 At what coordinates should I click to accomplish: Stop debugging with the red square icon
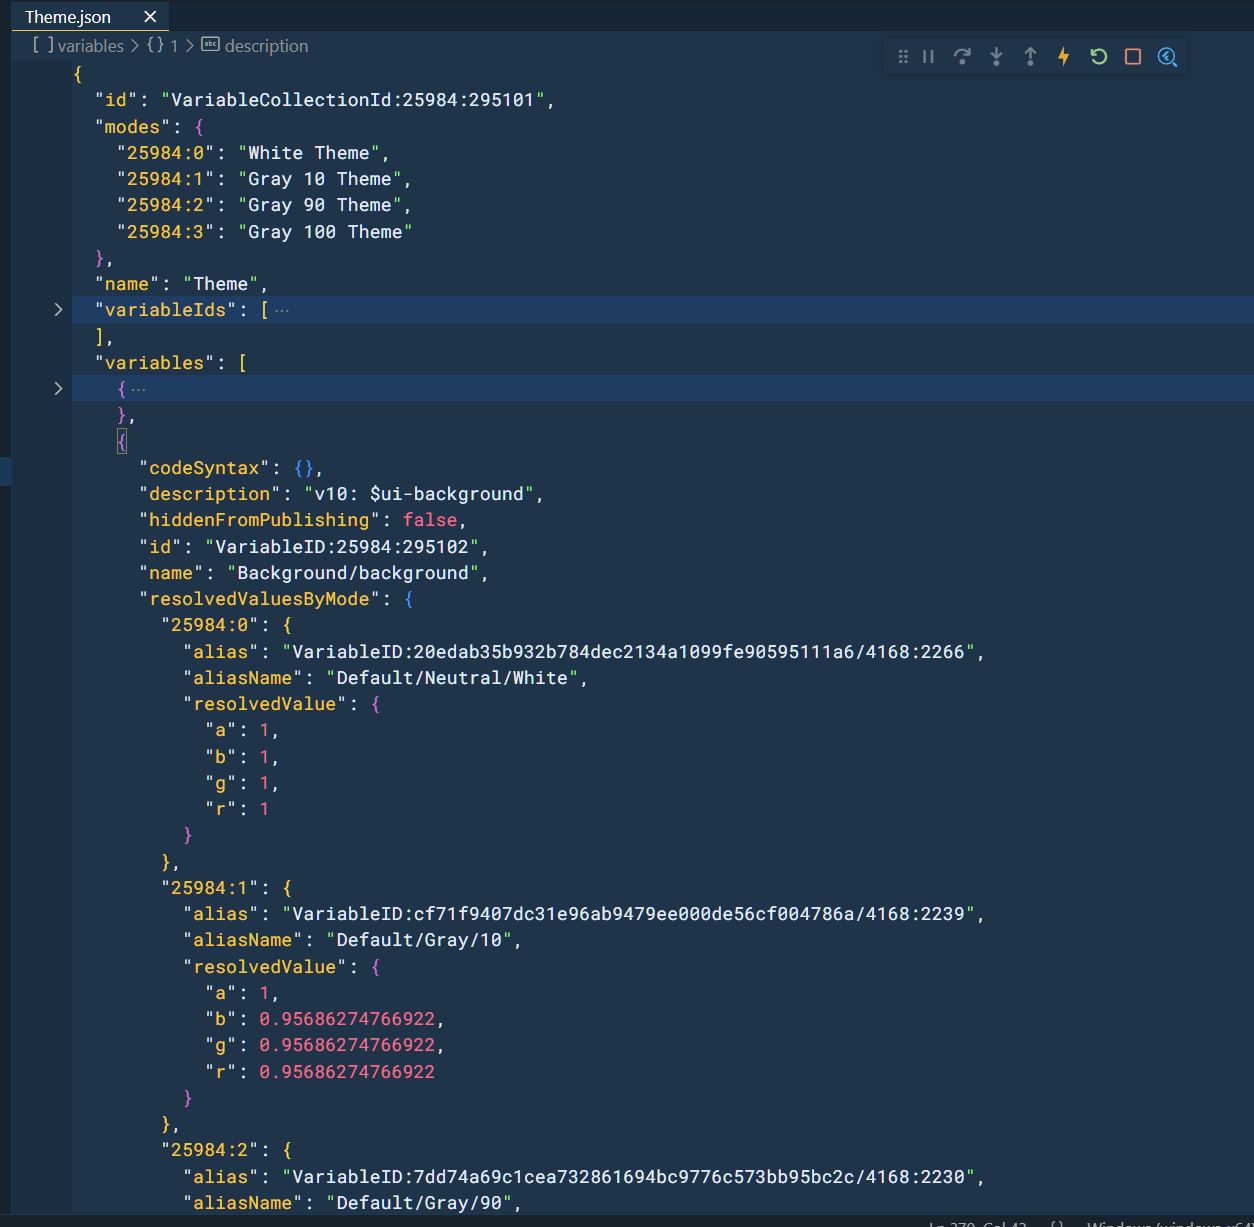(1132, 57)
